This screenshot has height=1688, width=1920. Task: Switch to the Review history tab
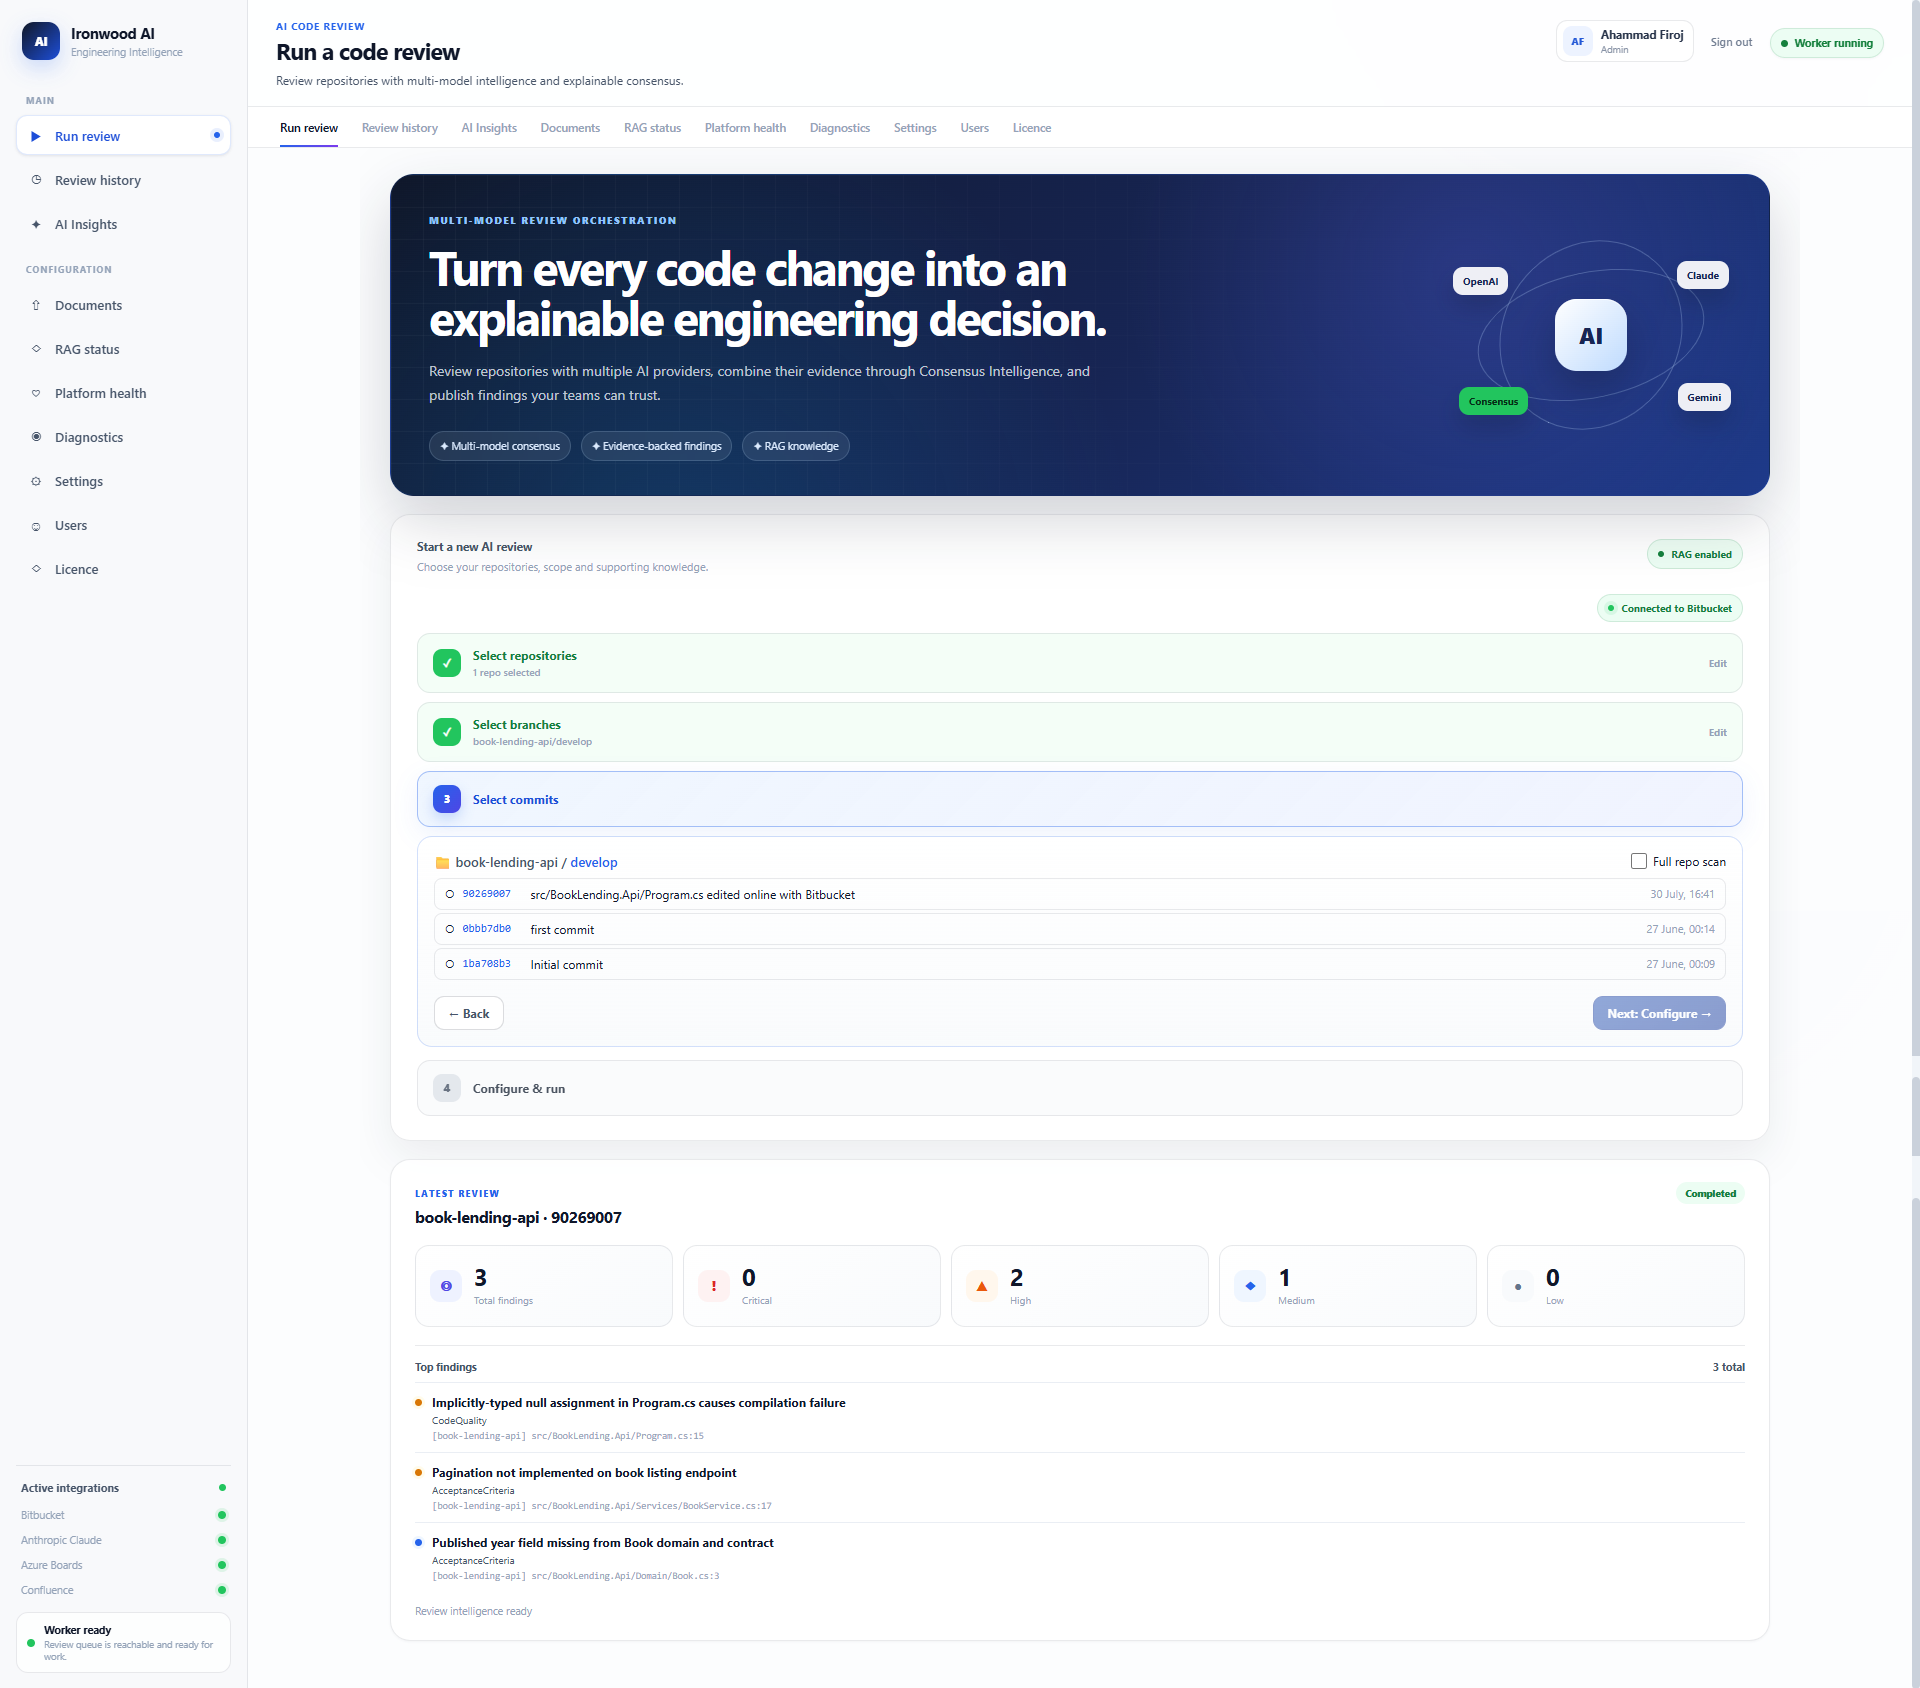(x=400, y=128)
